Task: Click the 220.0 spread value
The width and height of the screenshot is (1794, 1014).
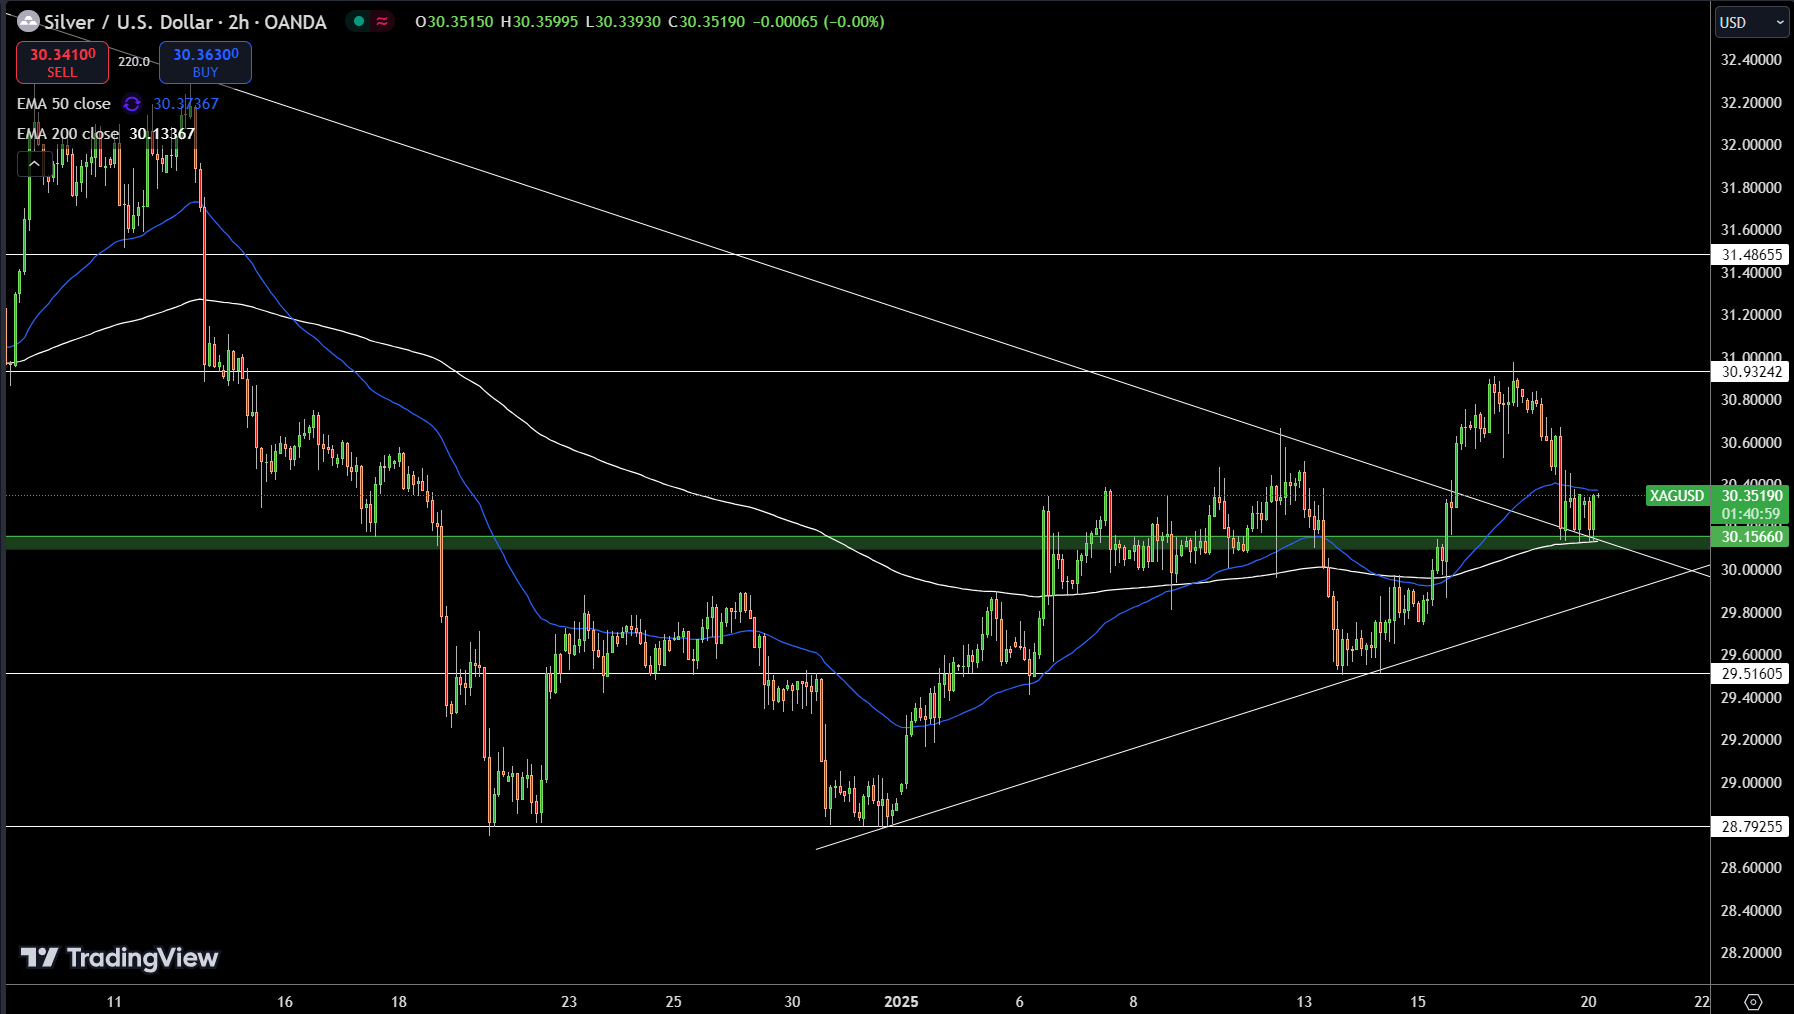Action: pyautogui.click(x=134, y=62)
